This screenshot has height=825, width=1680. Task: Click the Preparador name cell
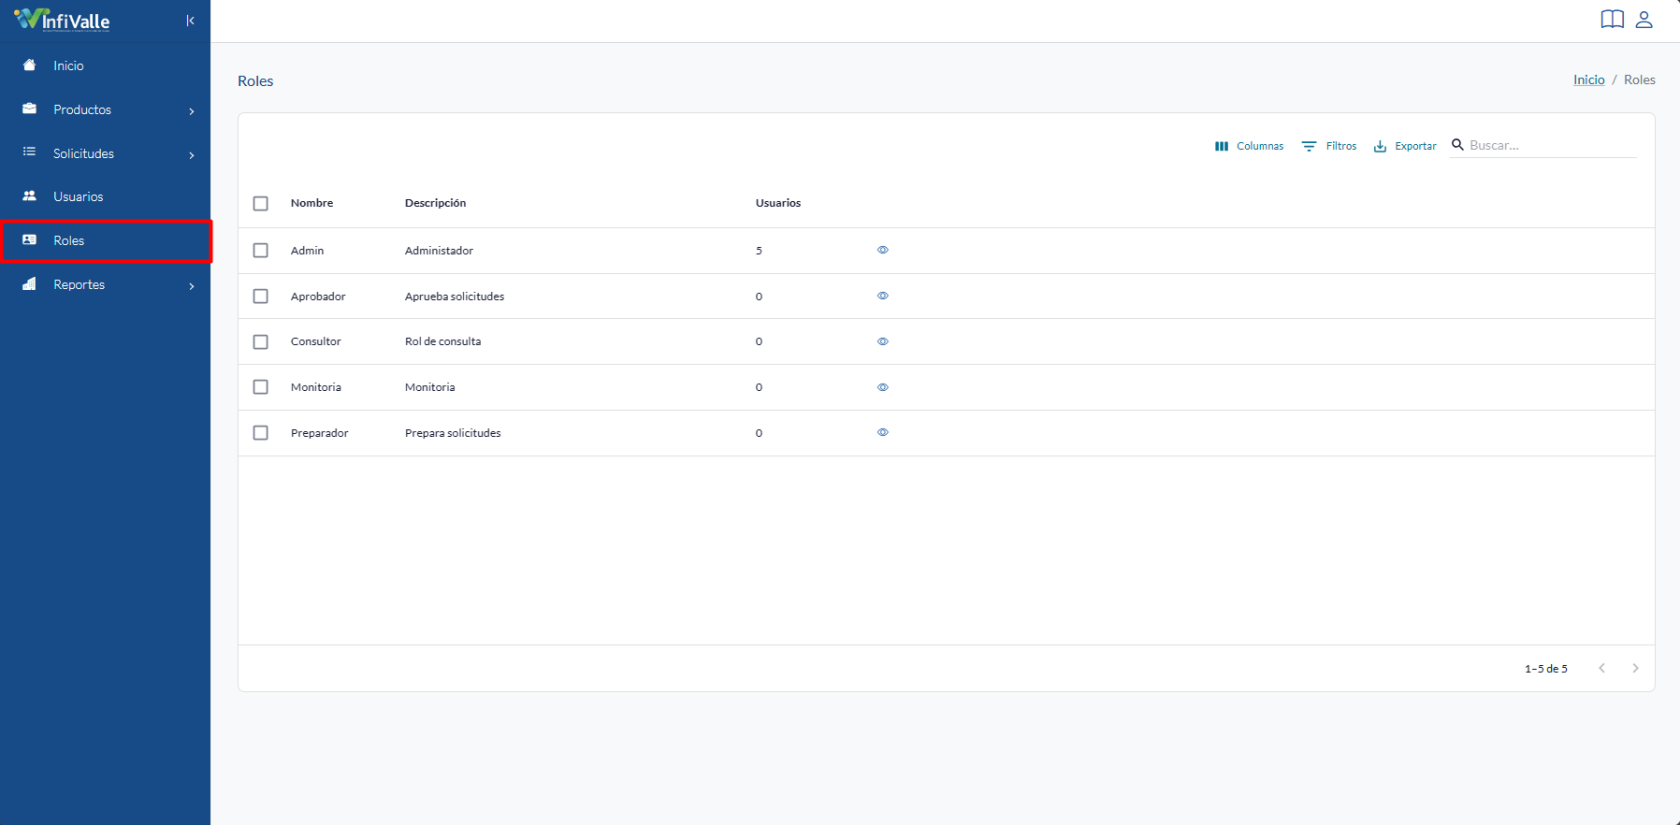[x=320, y=433]
